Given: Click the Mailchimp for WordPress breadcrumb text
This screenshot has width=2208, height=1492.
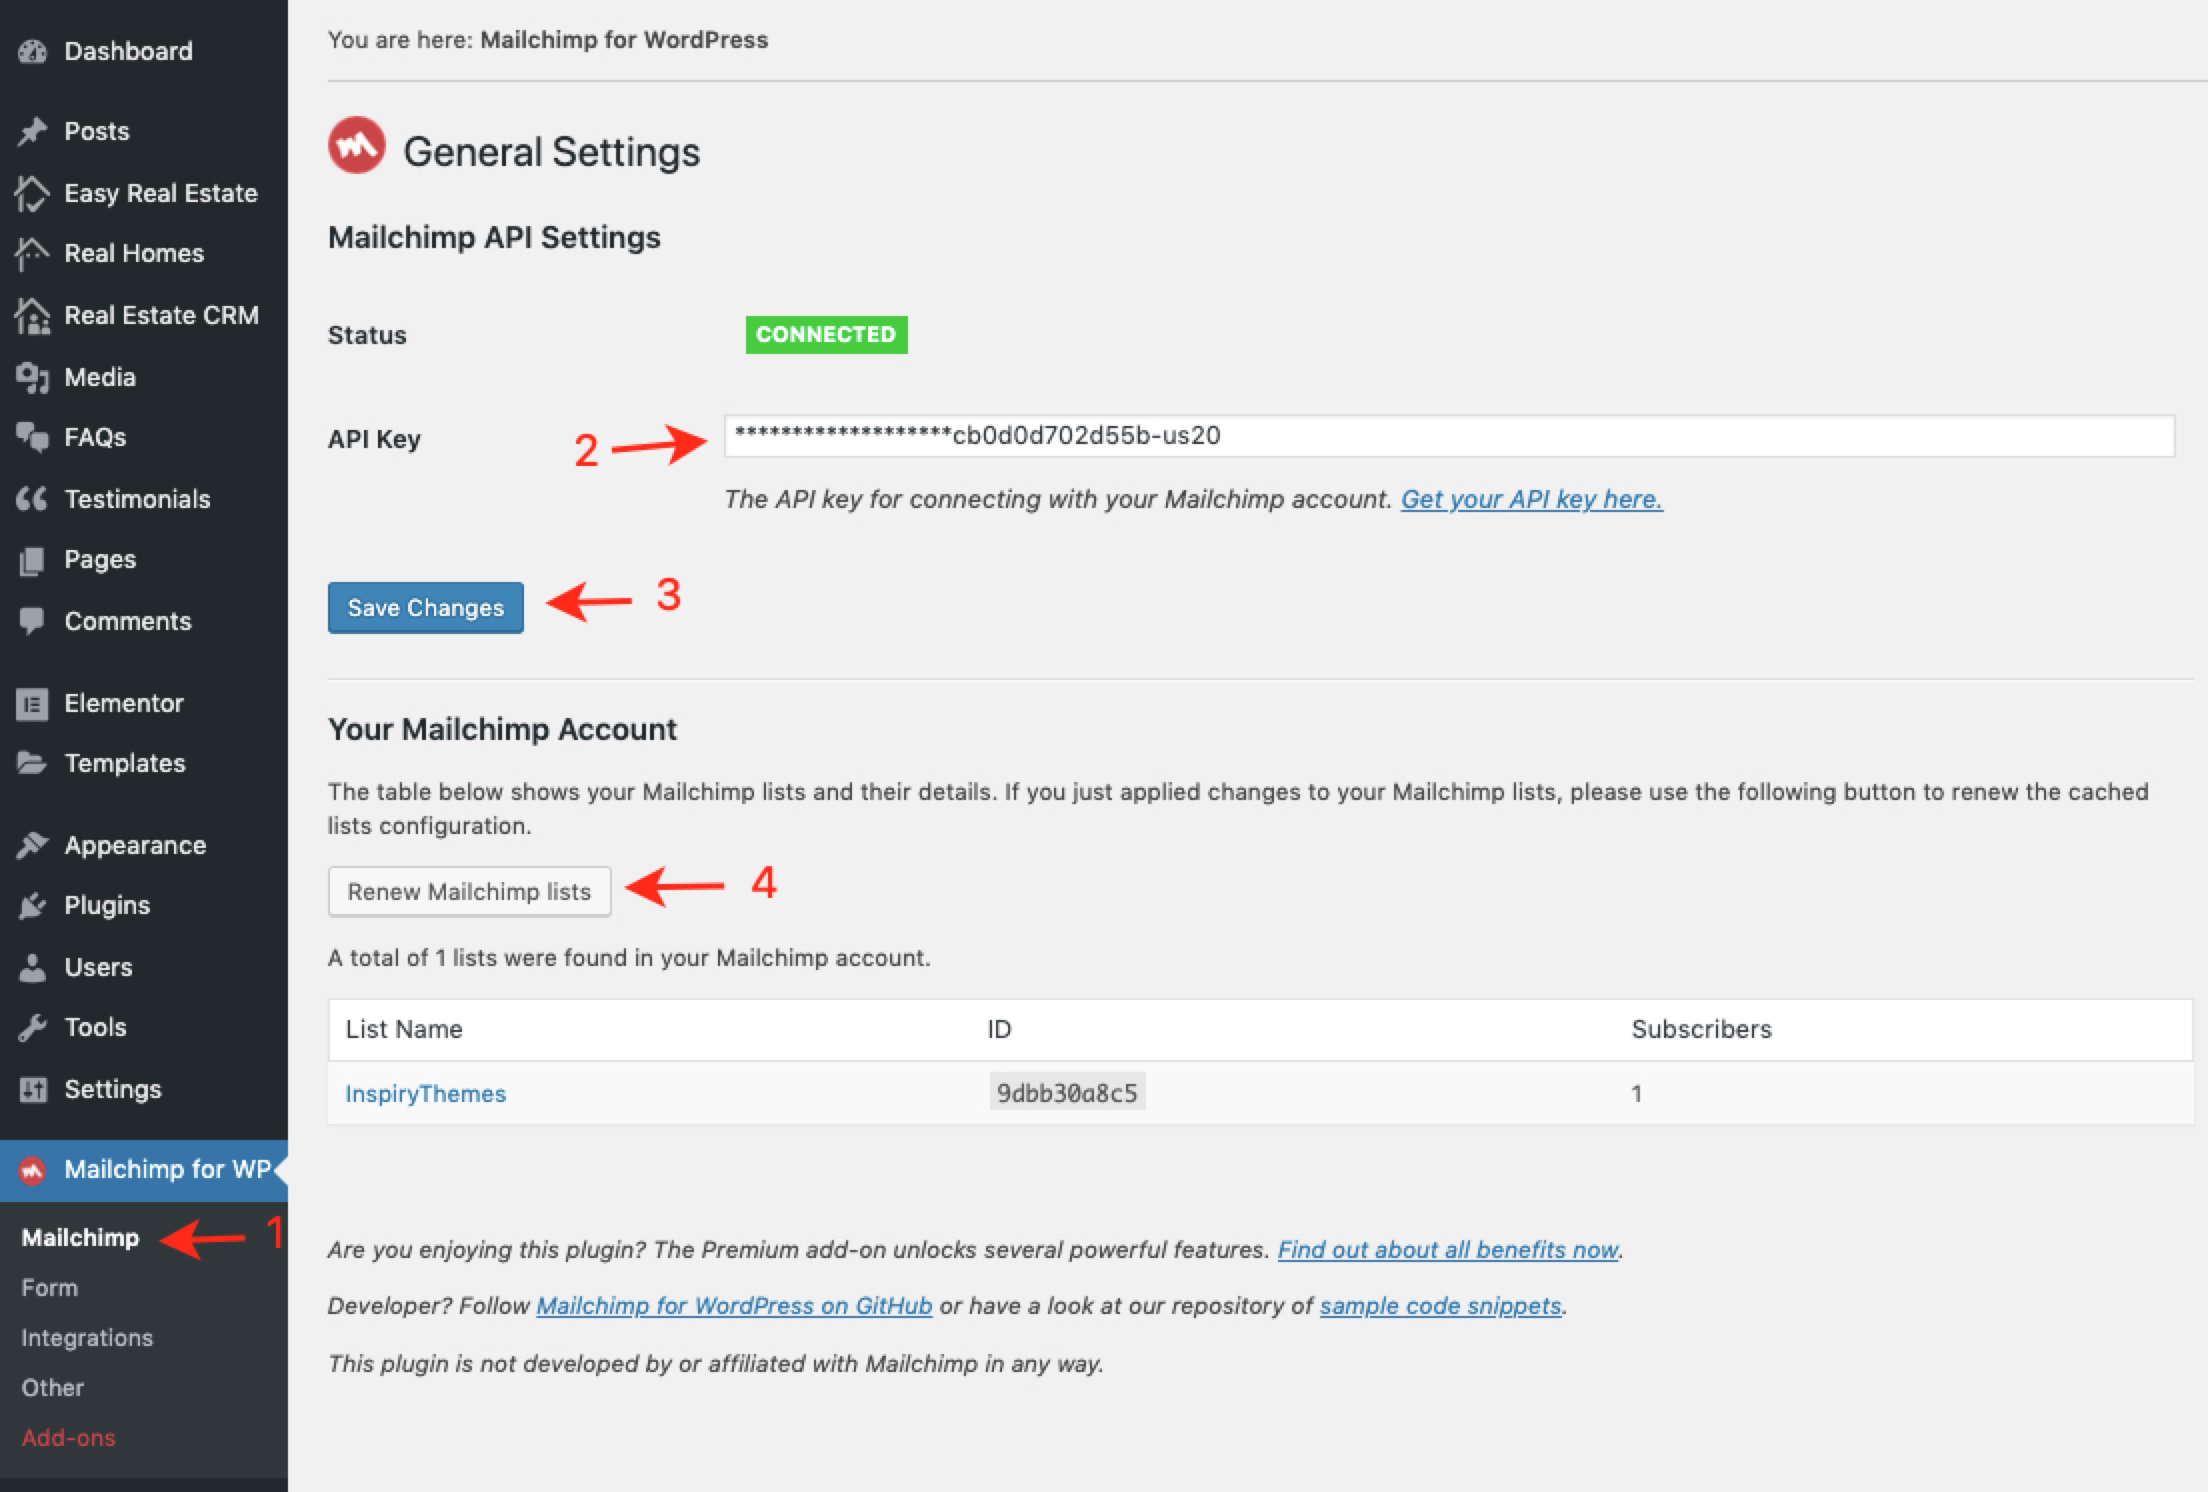Looking at the screenshot, I should pyautogui.click(x=624, y=40).
